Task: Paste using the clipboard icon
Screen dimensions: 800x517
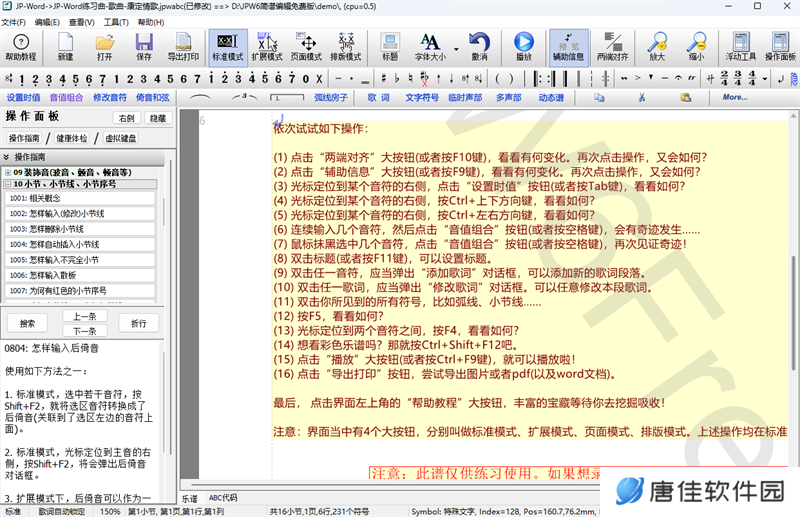Action: point(685,97)
